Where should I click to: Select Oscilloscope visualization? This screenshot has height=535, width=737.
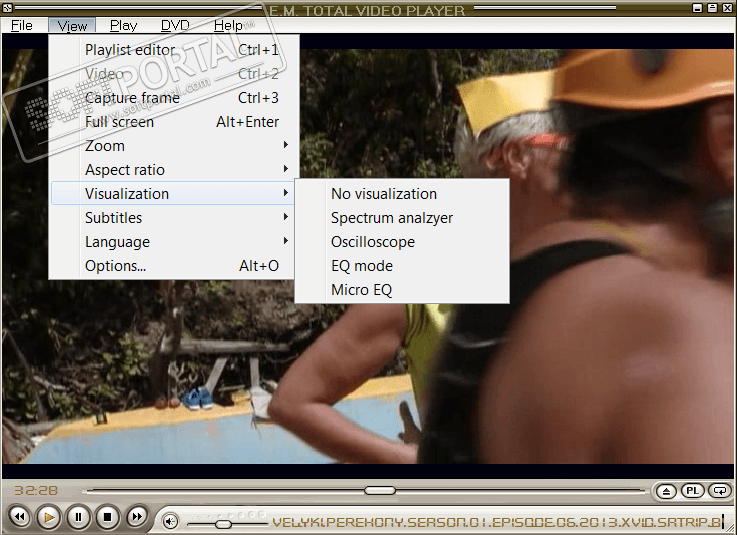[402, 242]
